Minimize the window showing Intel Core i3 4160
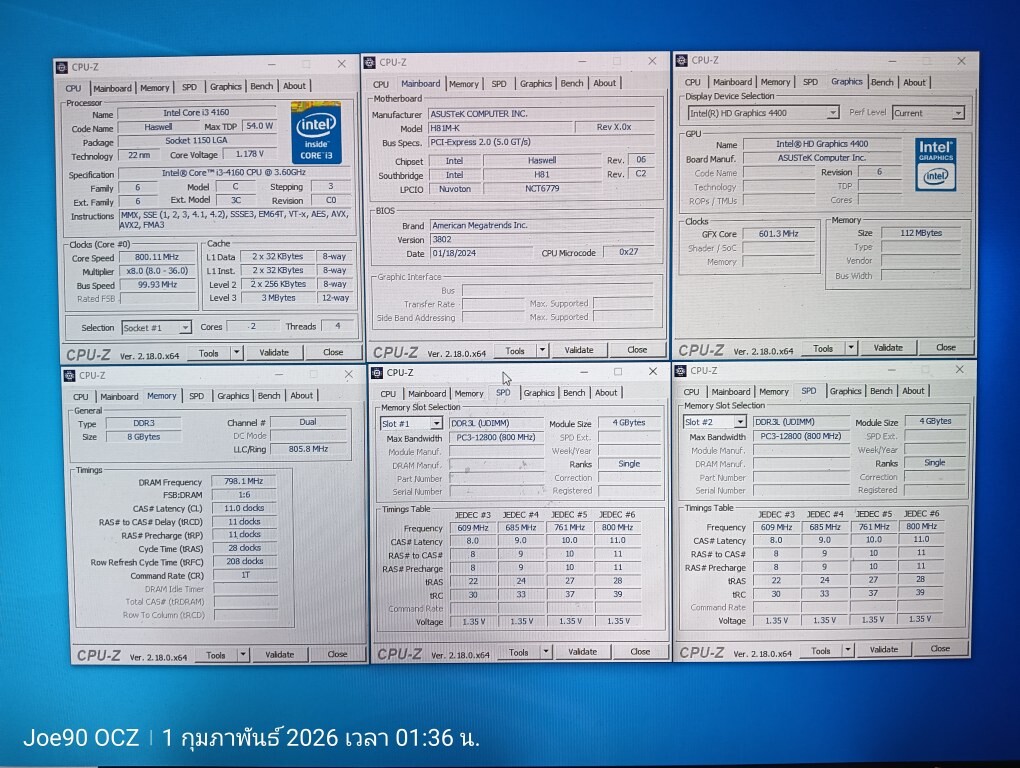The image size is (1020, 768). (273, 64)
